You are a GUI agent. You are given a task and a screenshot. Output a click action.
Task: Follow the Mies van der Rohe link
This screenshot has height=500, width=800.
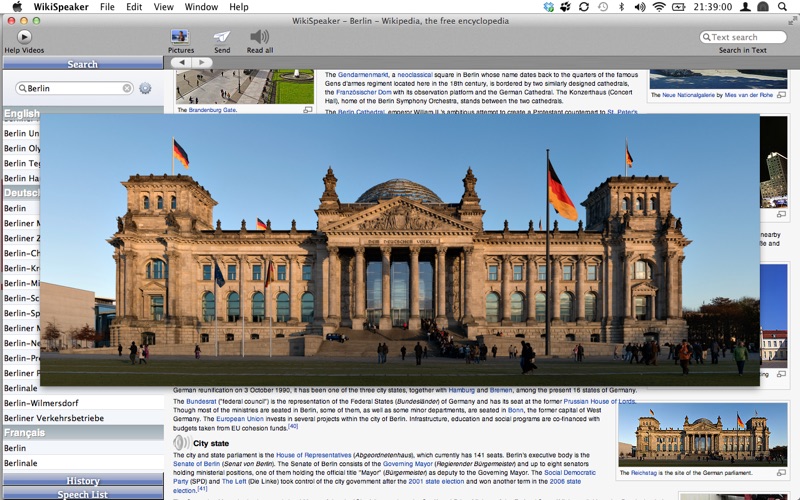[x=748, y=95]
